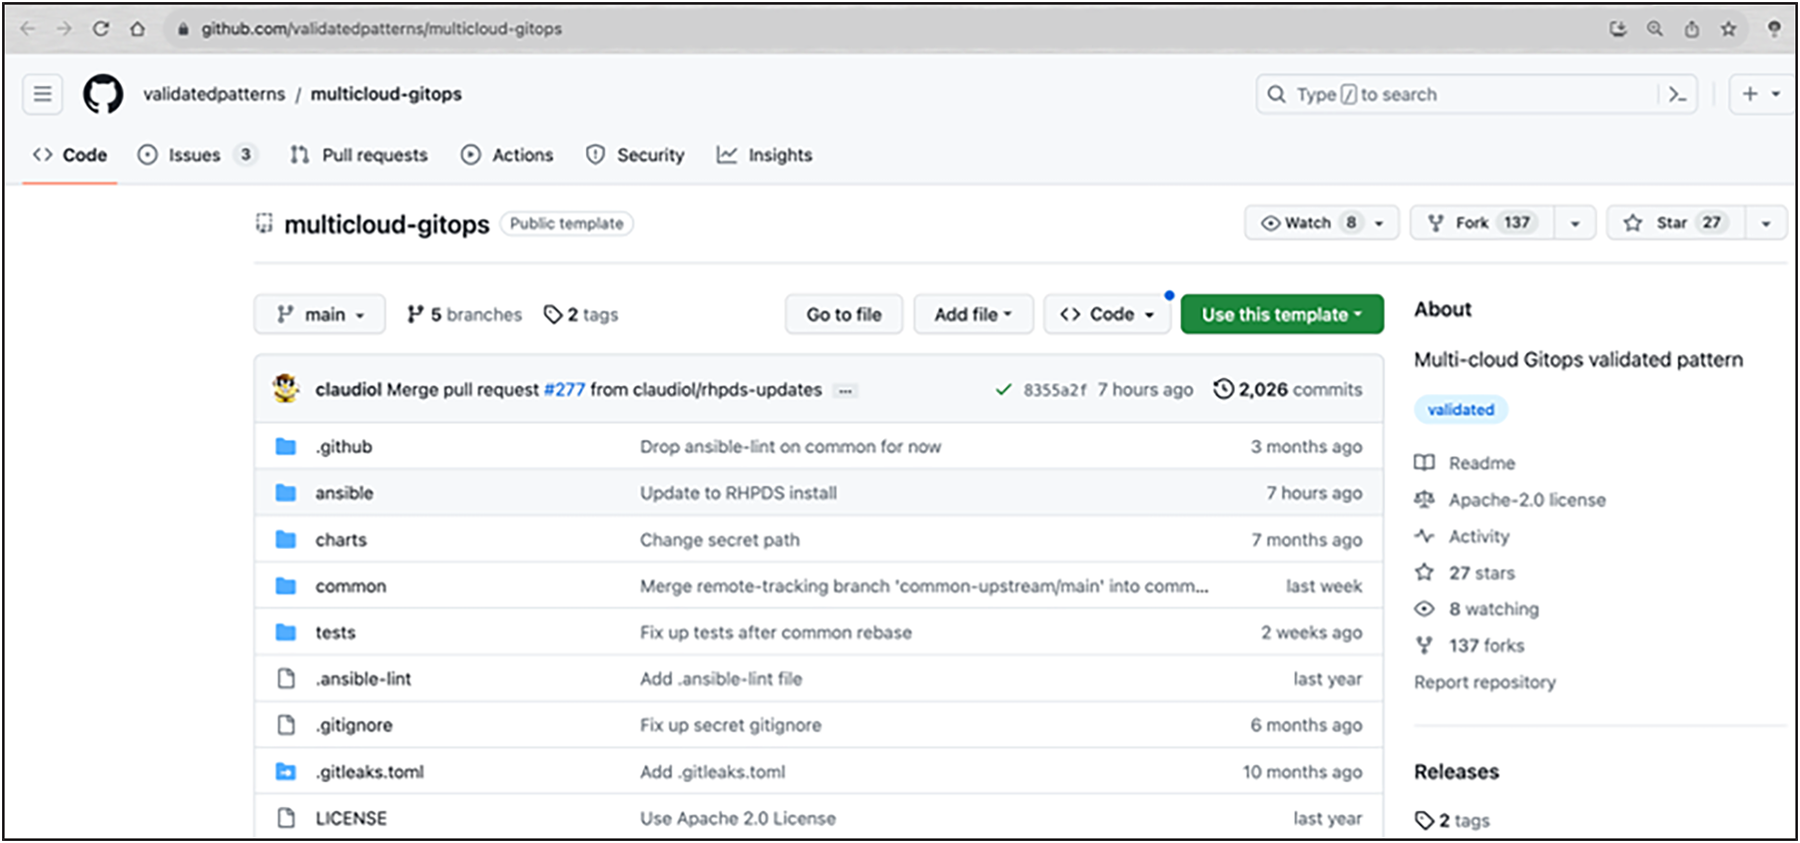Screen dimensions: 1800x843
Task: Click the browser share icon
Action: 1691,29
